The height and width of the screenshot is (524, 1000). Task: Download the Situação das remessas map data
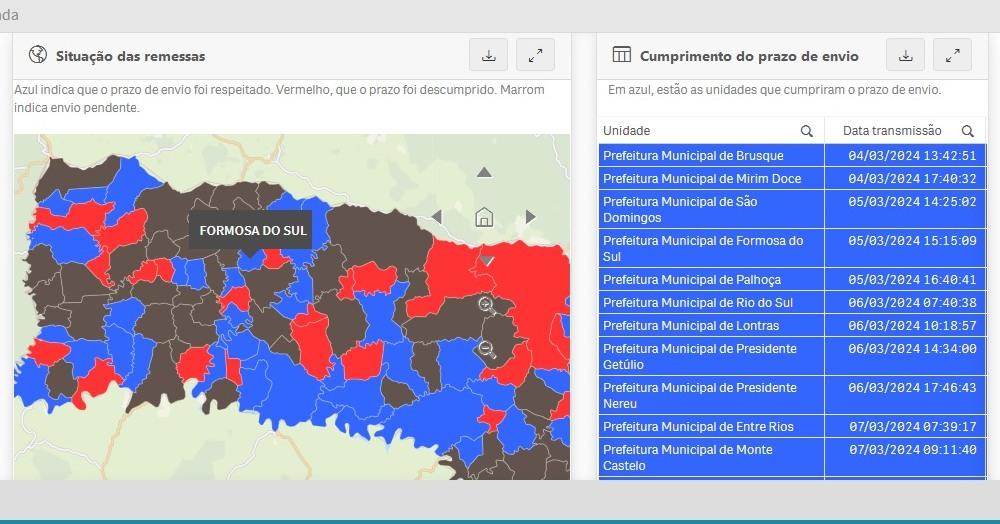(x=489, y=55)
